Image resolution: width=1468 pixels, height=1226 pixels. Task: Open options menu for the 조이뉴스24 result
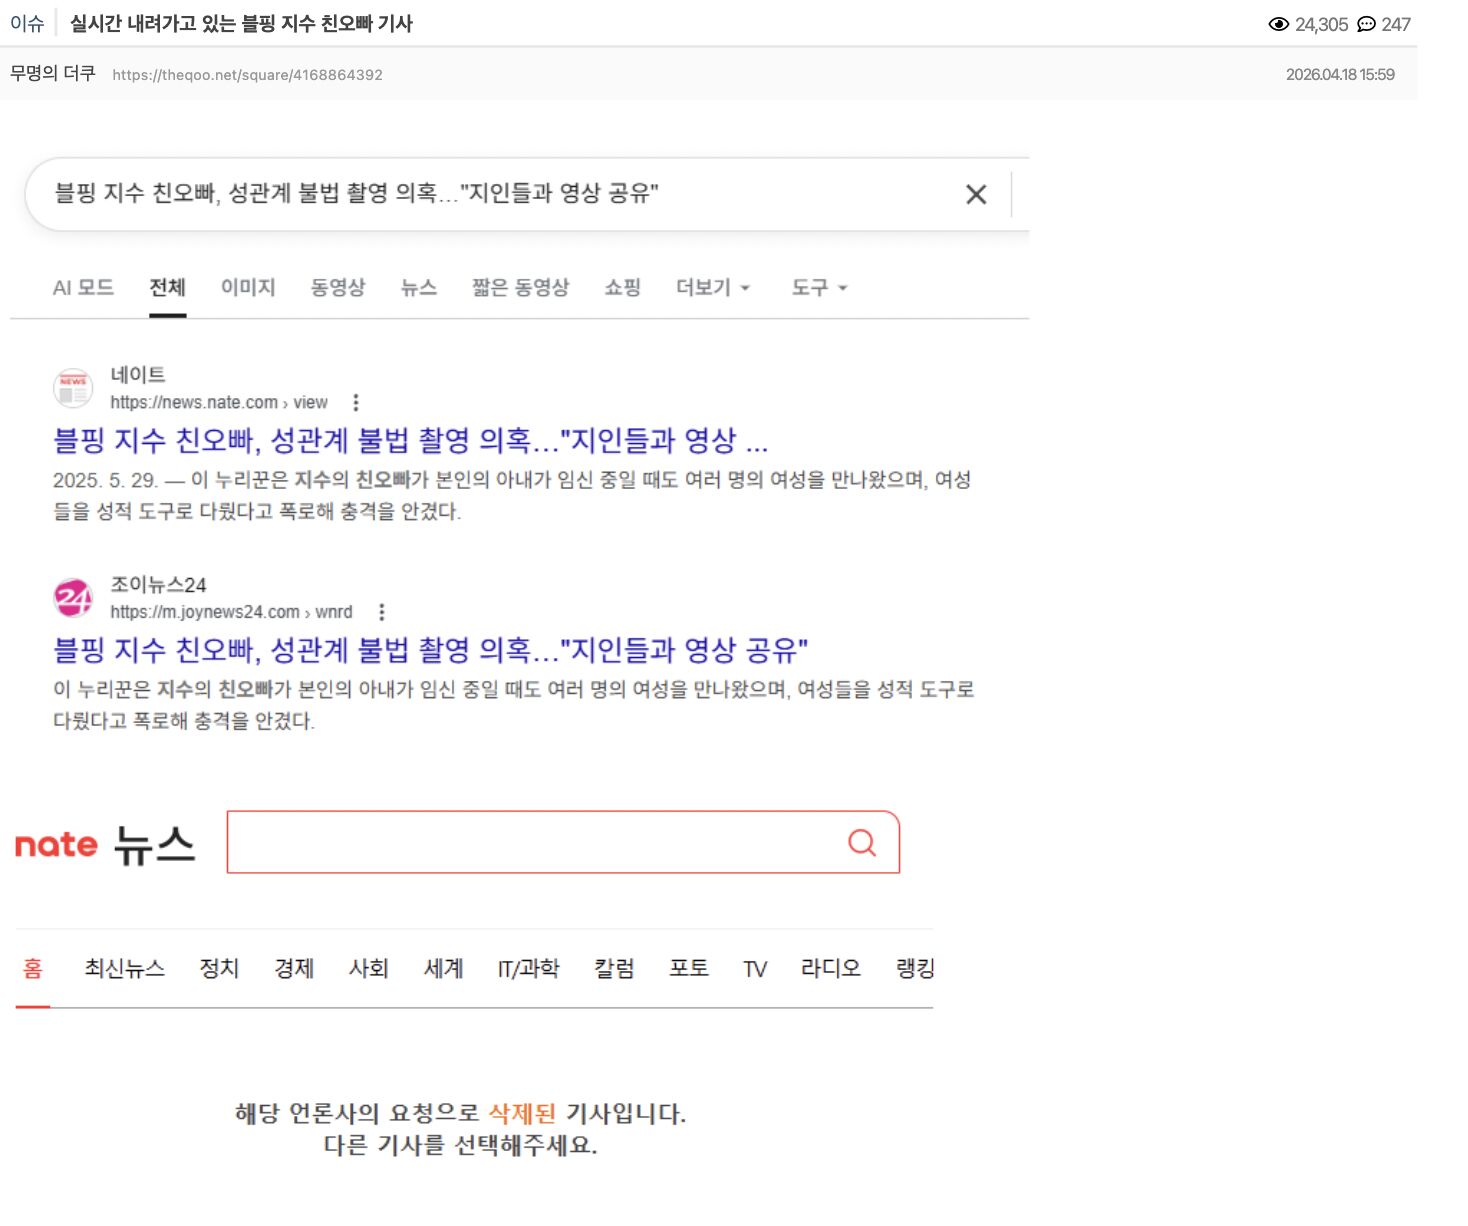pyautogui.click(x=382, y=612)
